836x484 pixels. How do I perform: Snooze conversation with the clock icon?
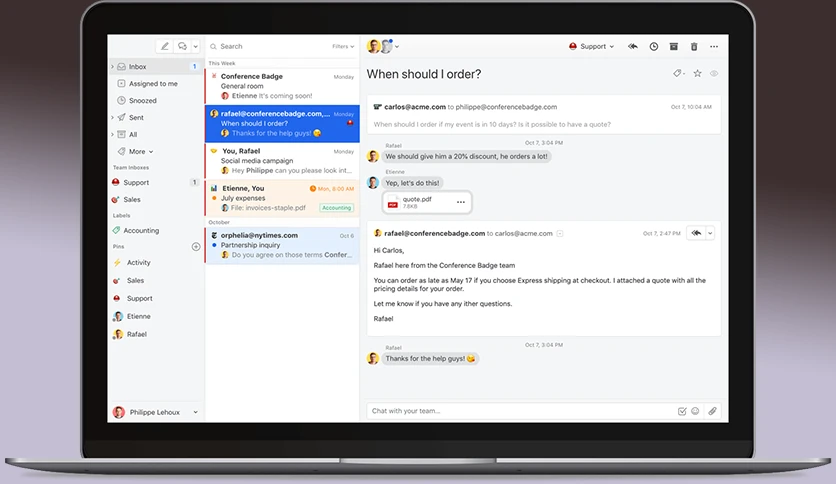(654, 46)
